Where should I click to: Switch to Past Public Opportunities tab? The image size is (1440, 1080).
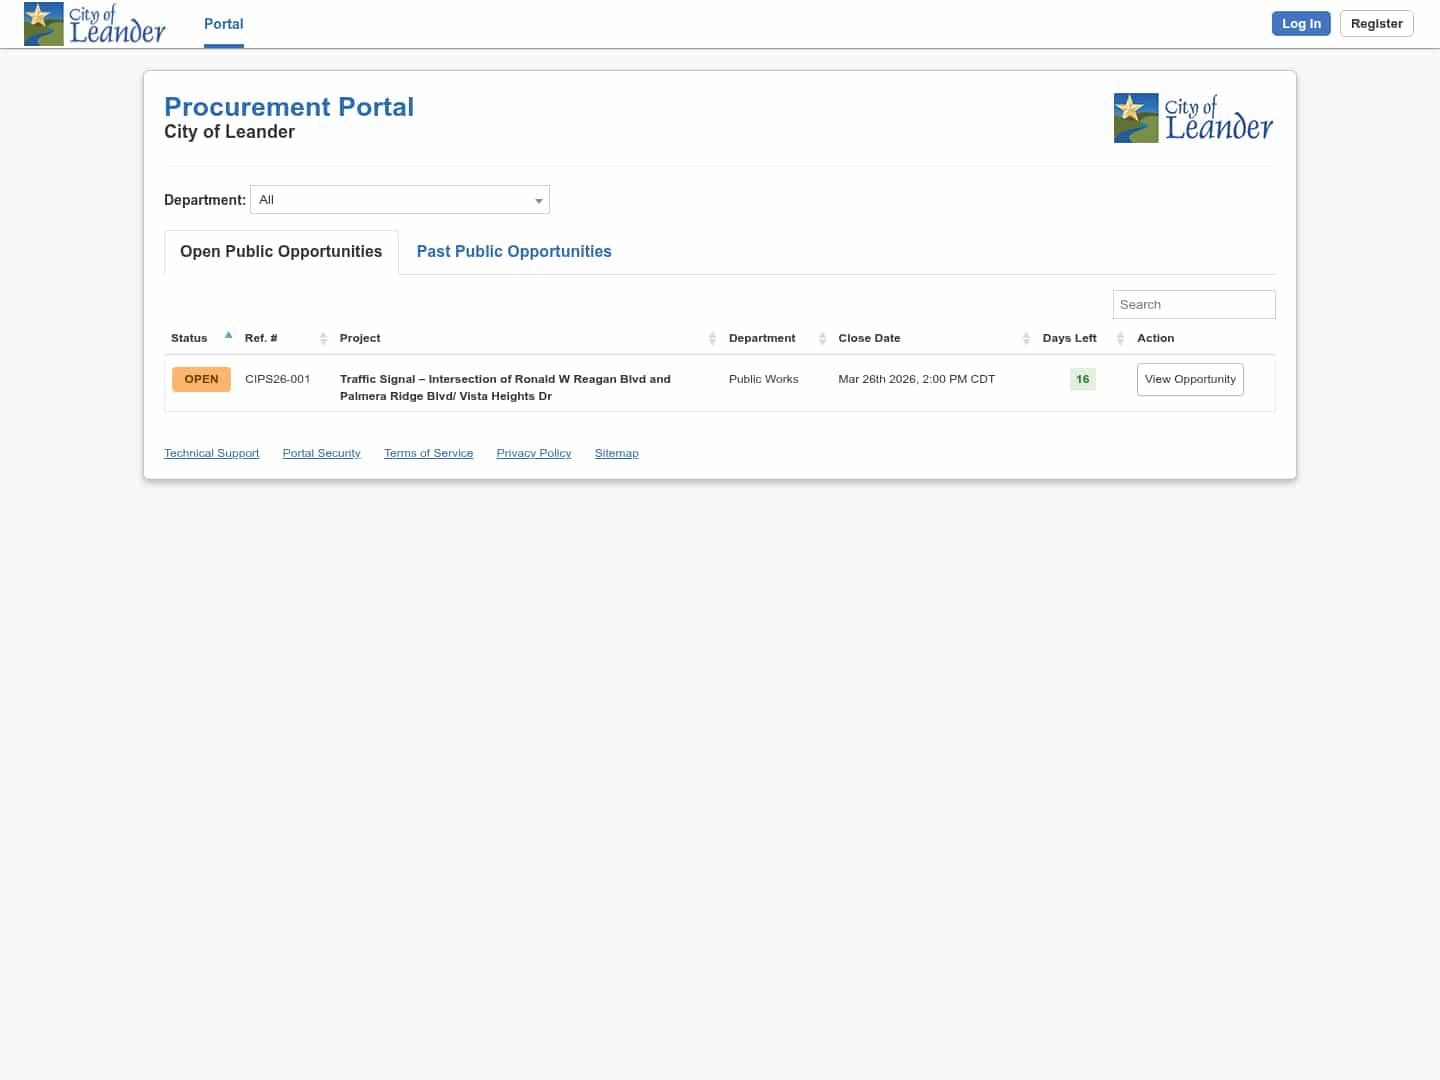pos(513,251)
